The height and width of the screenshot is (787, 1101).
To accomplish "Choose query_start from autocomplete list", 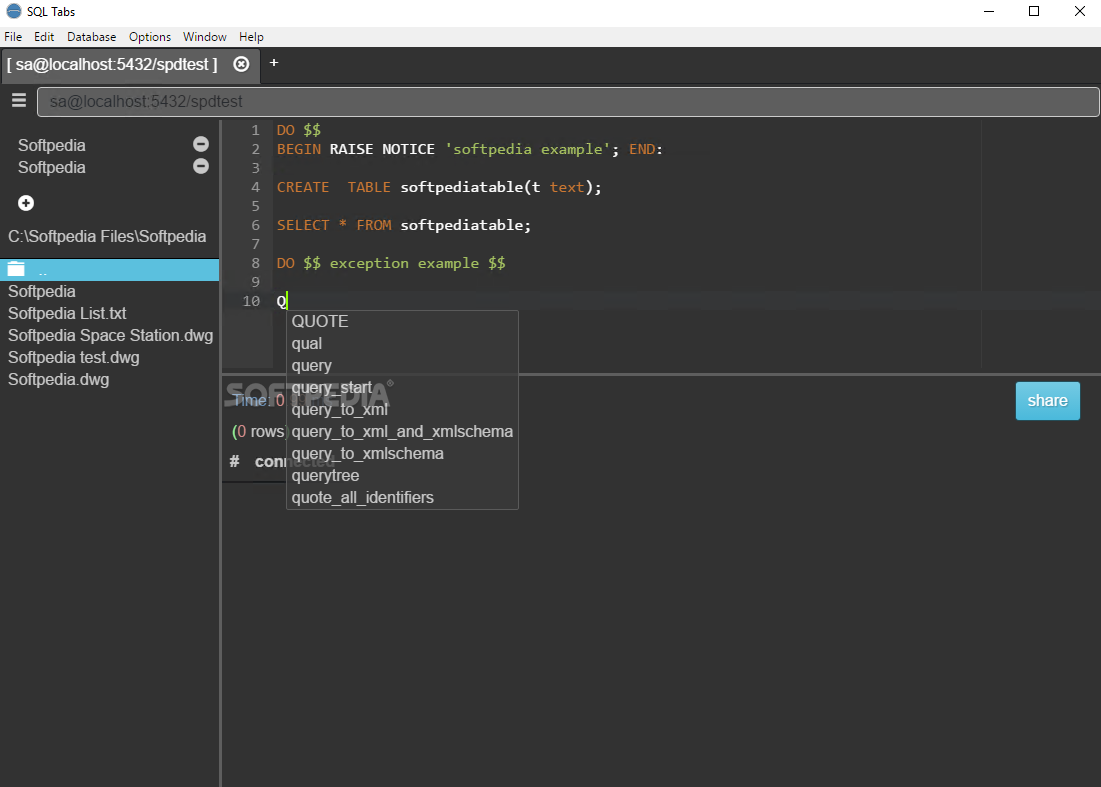I will [402, 388].
